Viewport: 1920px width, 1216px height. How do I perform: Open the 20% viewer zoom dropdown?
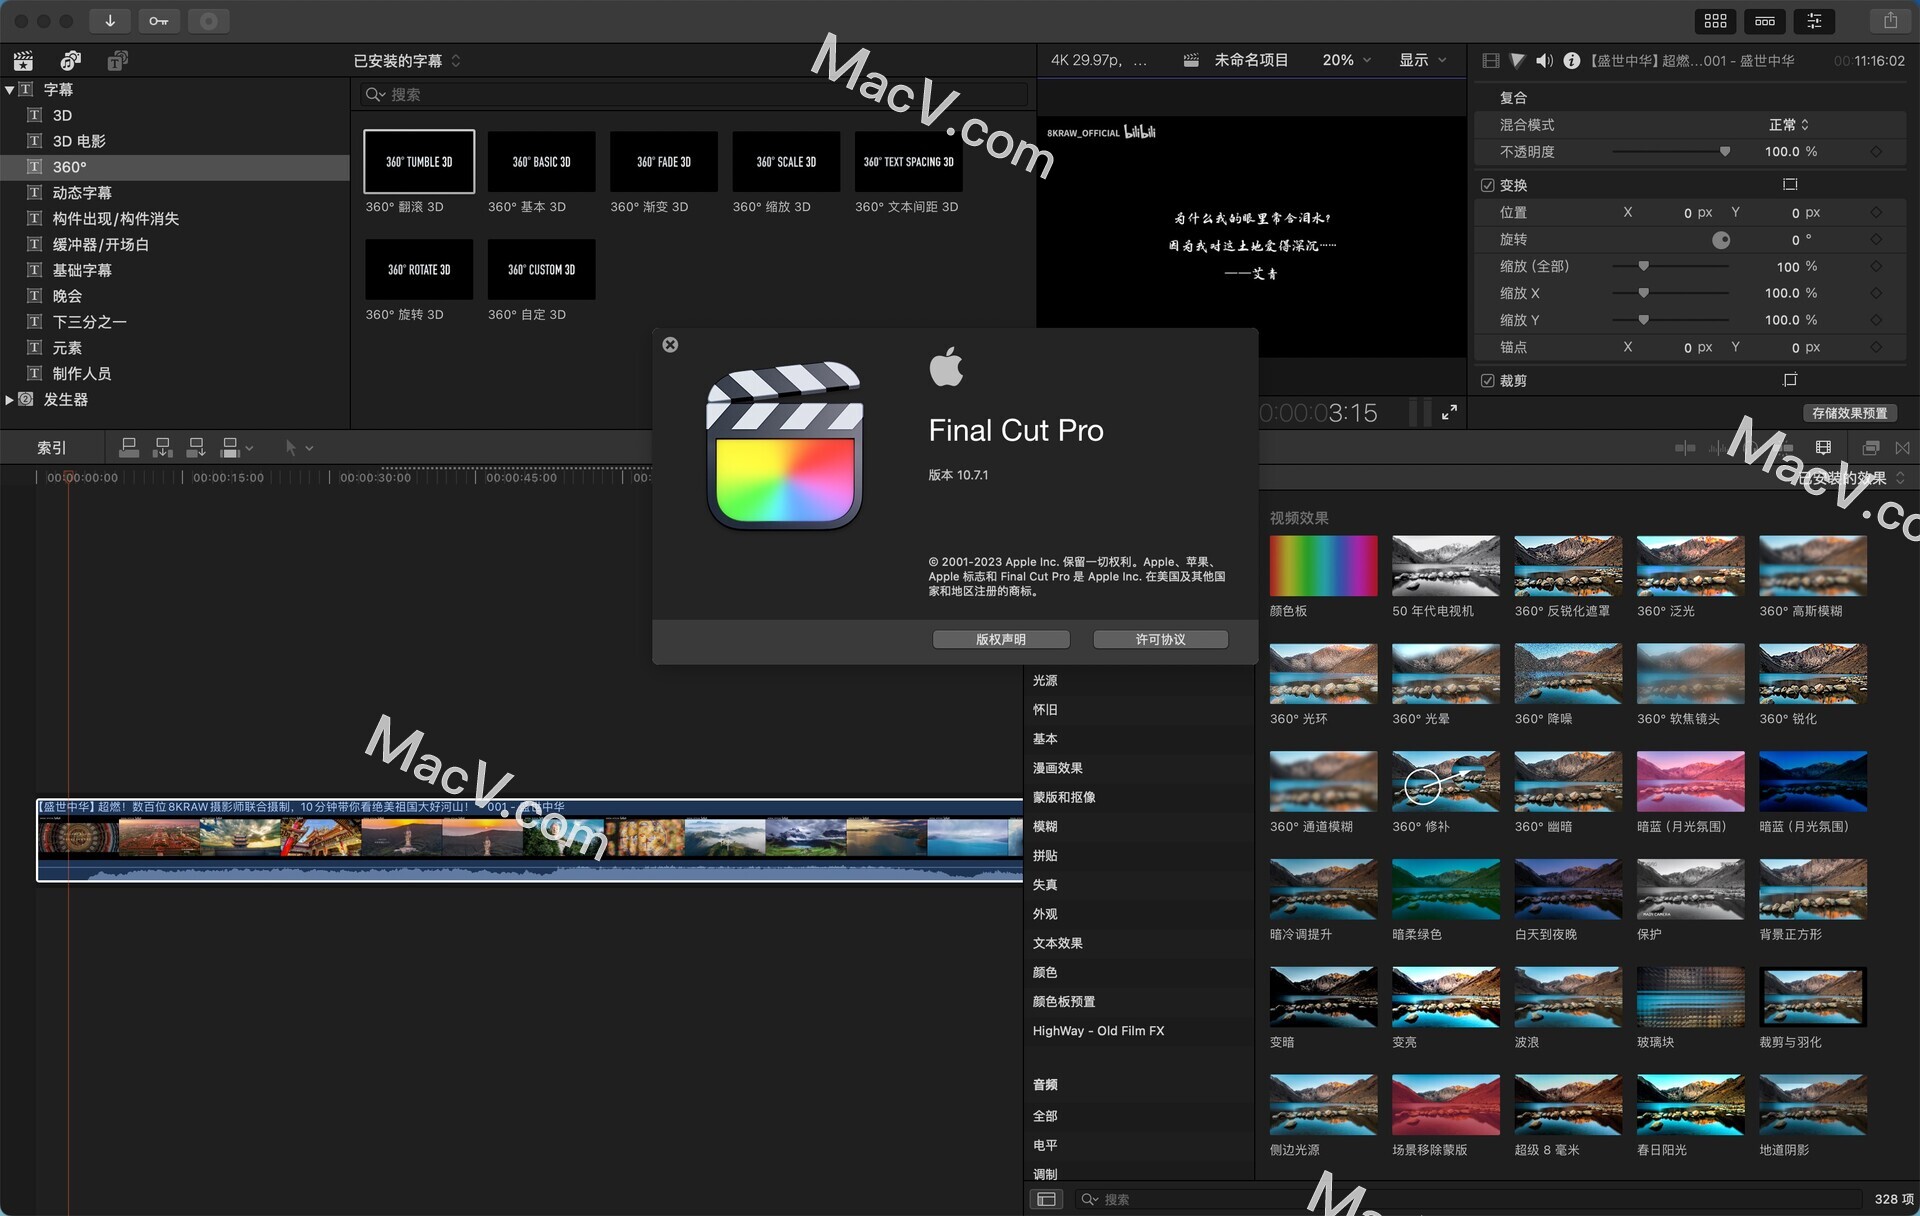[1346, 61]
